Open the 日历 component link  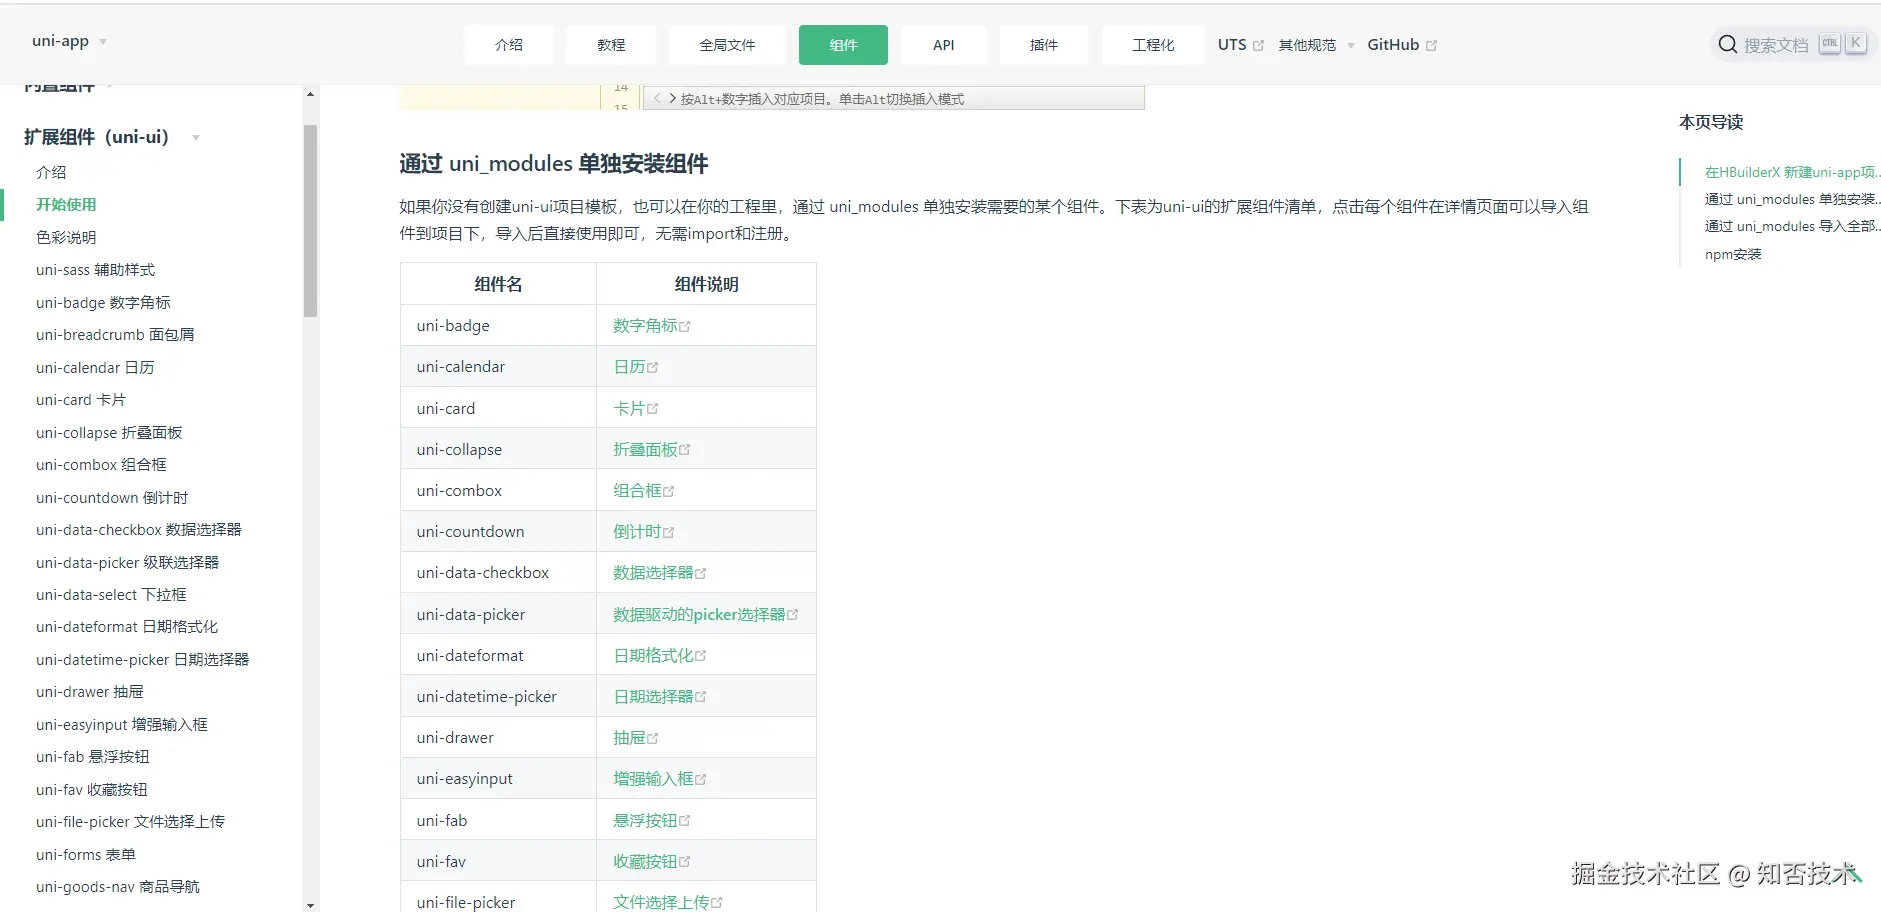[635, 367]
